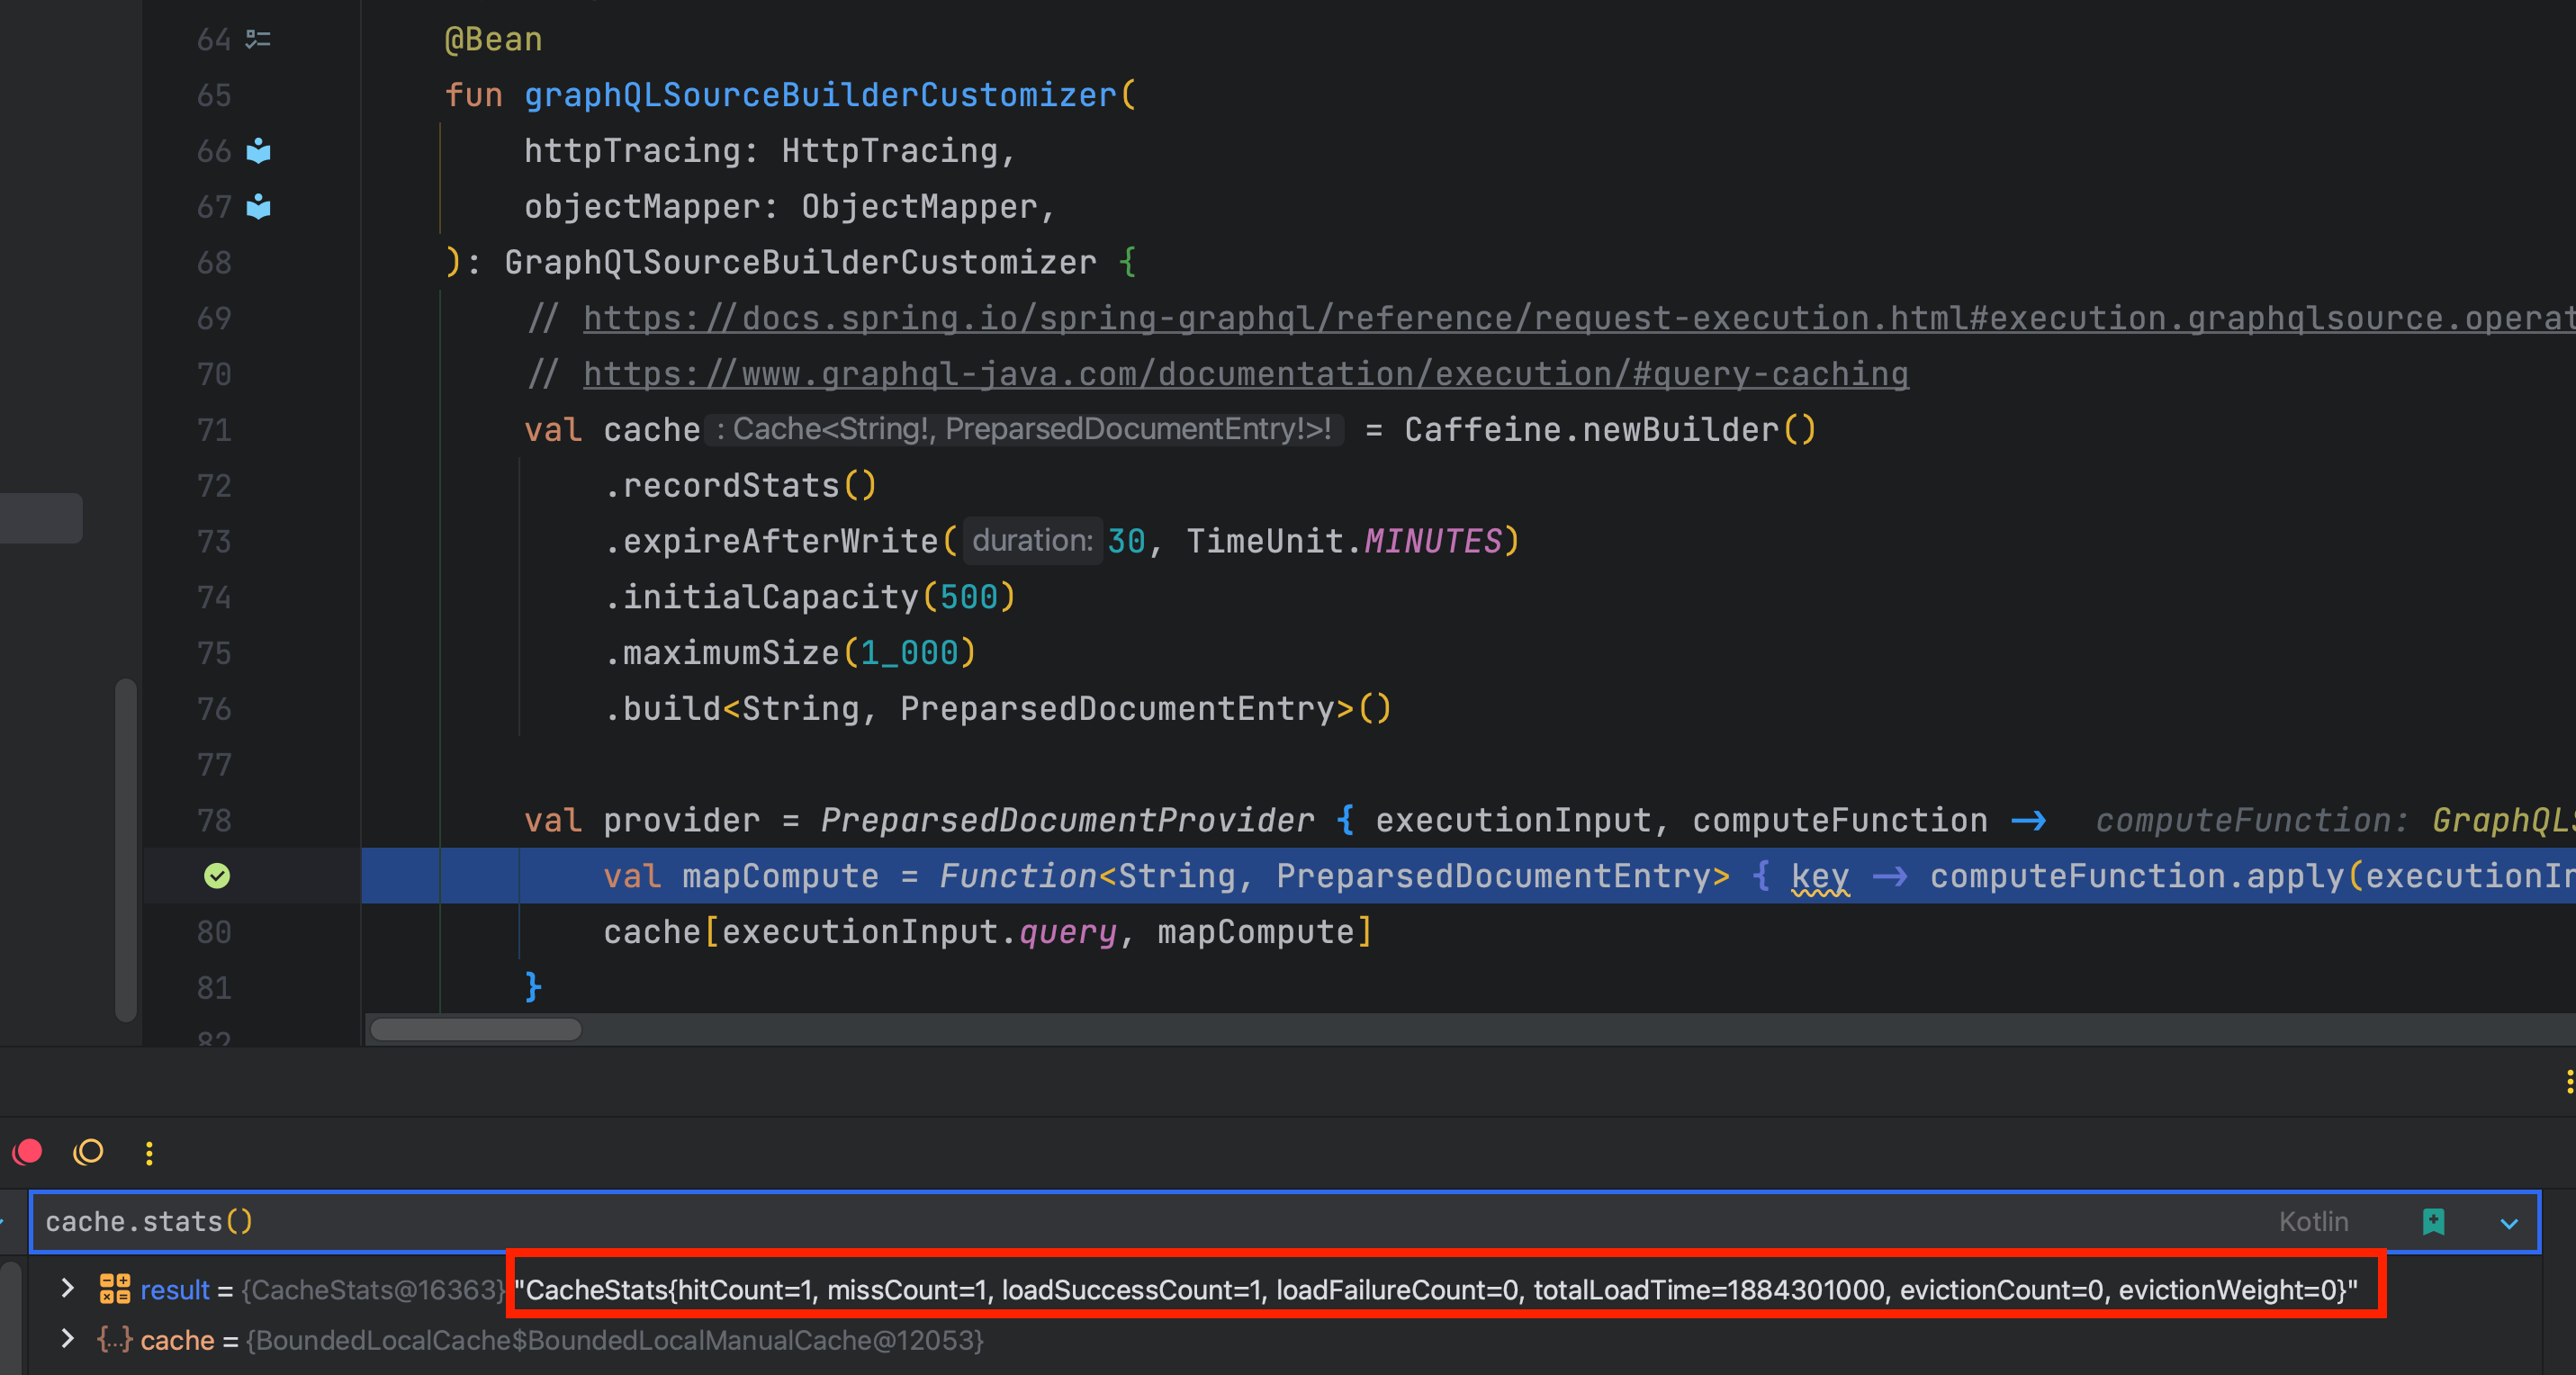This screenshot has height=1375, width=2576.
Task: Open the graphql-java query-caching documentation link
Action: [x=1245, y=374]
